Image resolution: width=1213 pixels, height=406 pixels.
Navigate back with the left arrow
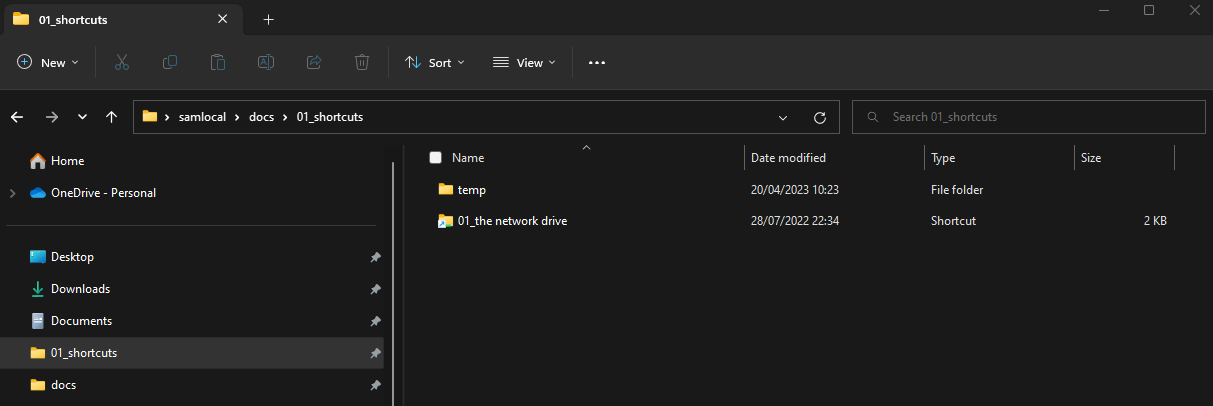coord(17,117)
